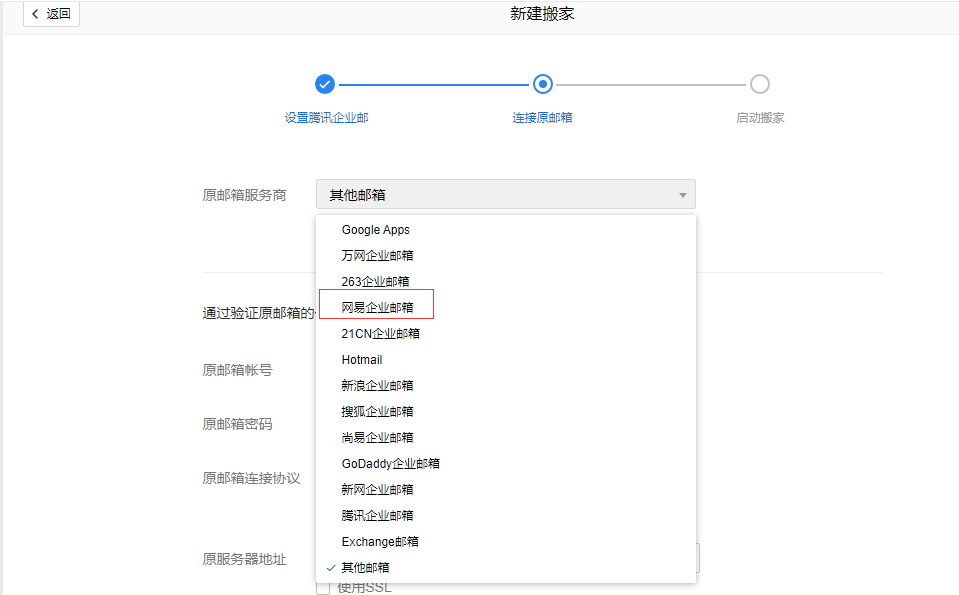Click the active 连接原邮箱 step circle

click(542, 84)
